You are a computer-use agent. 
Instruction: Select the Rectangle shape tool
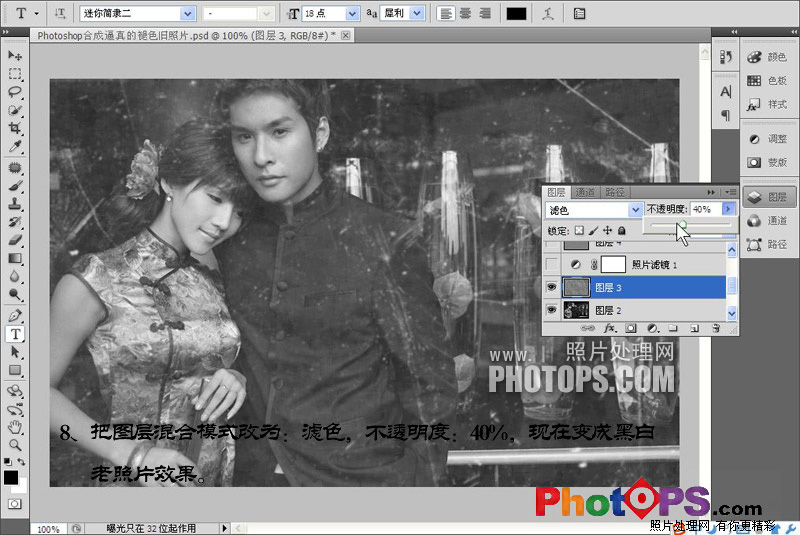(x=15, y=370)
